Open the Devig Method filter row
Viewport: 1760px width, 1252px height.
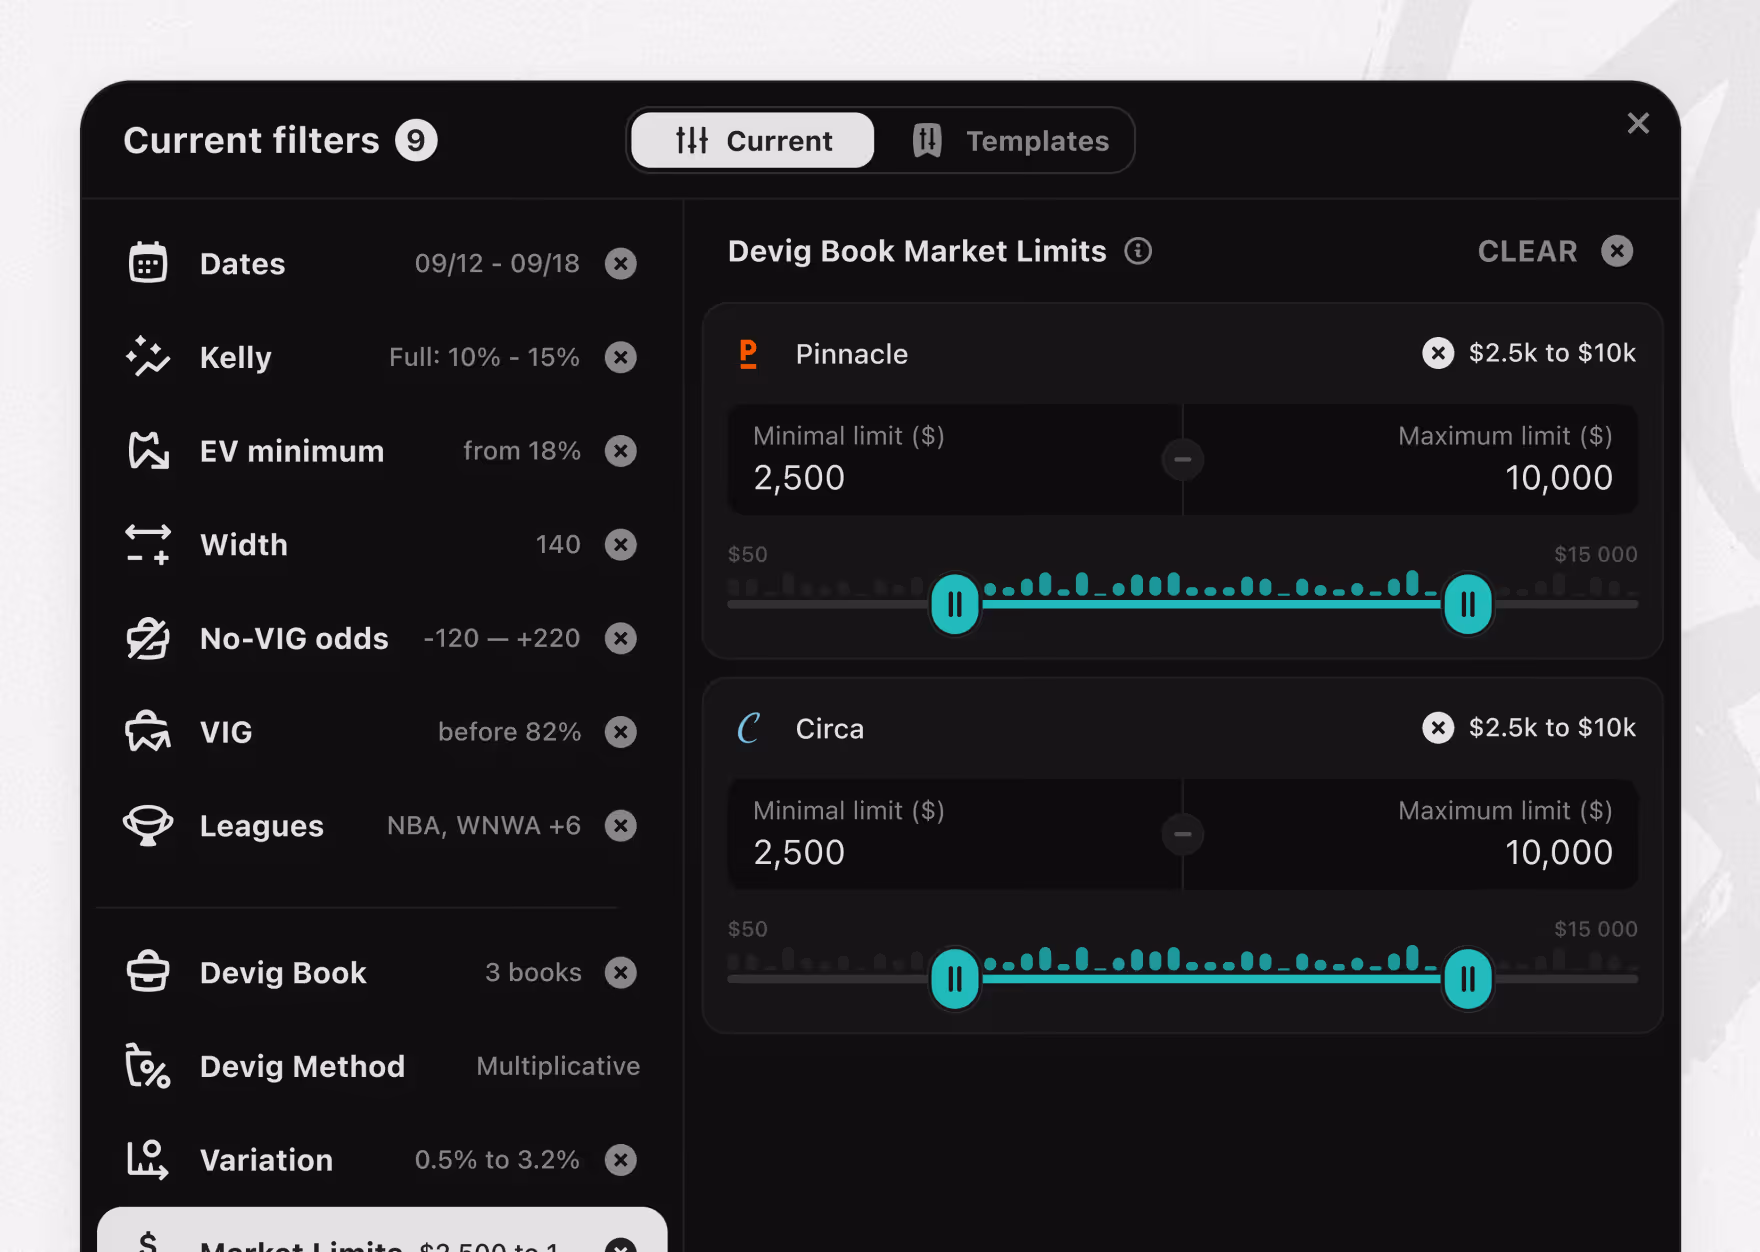(x=381, y=1066)
